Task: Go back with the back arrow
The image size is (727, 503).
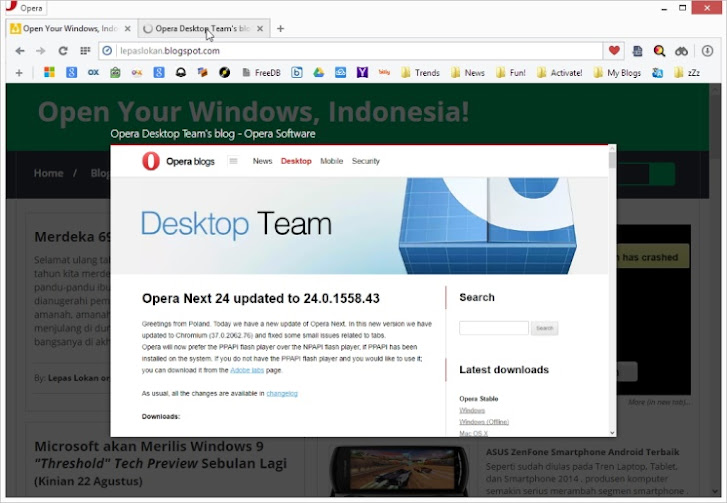Action: pyautogui.click(x=19, y=51)
